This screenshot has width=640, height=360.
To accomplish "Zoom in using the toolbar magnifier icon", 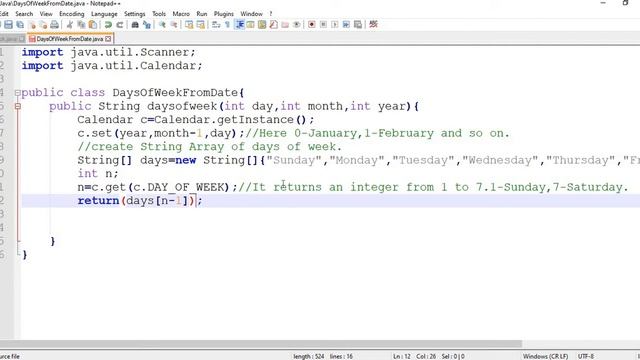I will (x=162, y=24).
